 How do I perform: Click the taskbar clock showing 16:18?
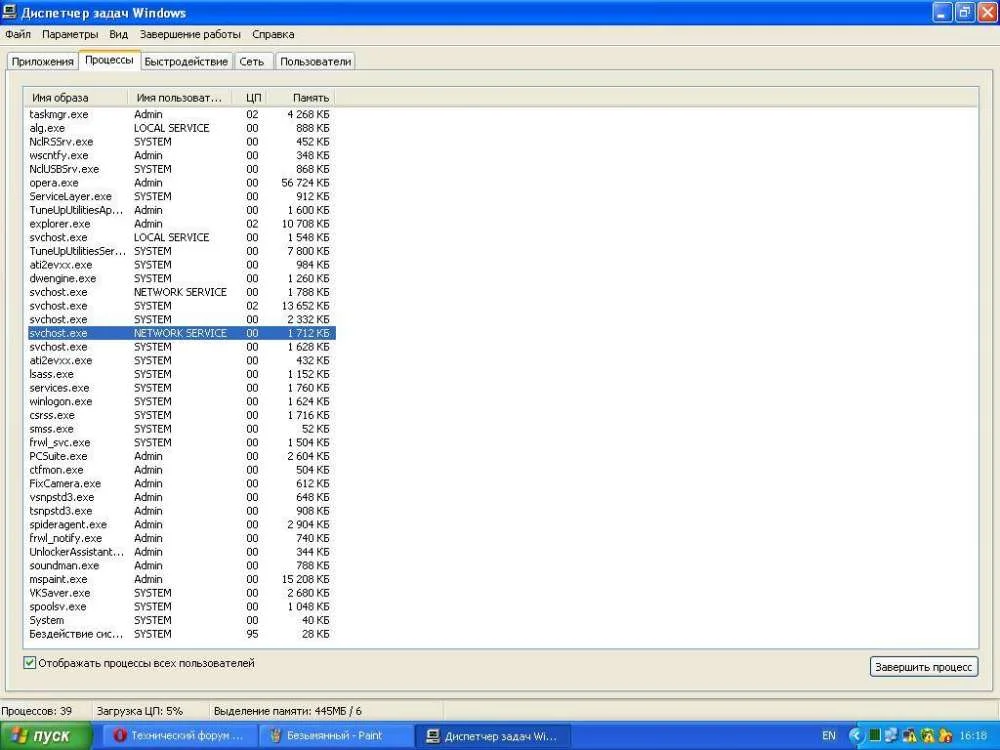tap(973, 735)
